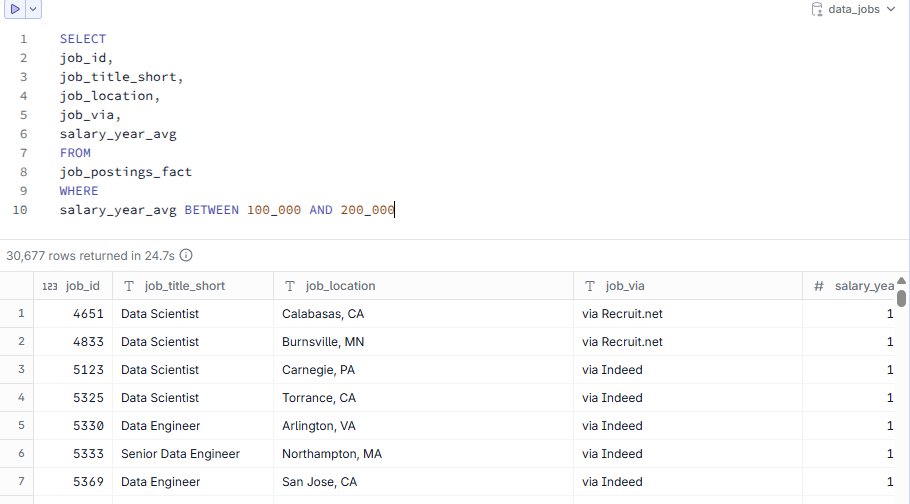Place cursor on job_postings_fact in editor
Image resolution: width=910 pixels, height=504 pixels.
[x=125, y=172]
